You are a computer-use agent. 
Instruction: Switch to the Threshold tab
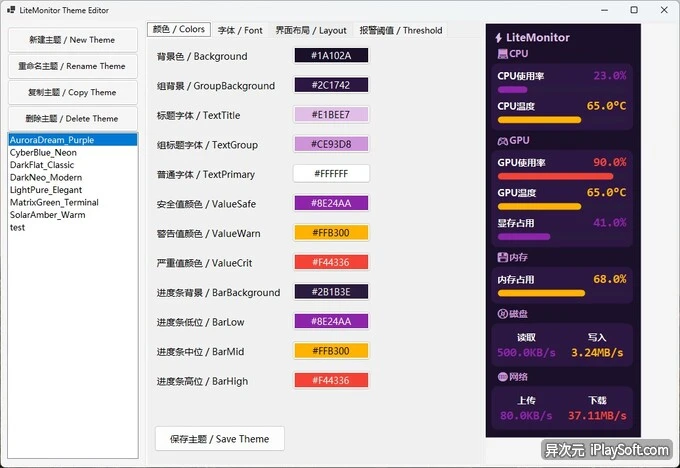401,30
